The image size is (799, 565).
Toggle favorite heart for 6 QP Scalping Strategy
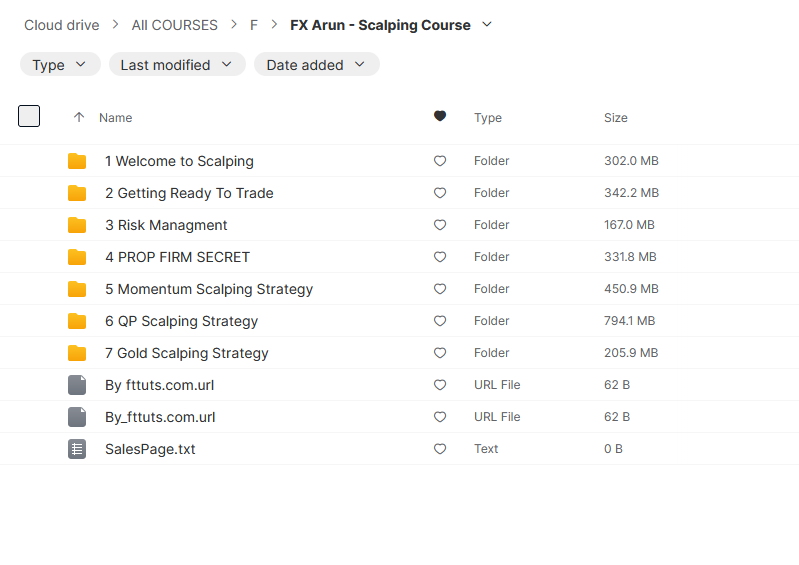click(x=440, y=321)
